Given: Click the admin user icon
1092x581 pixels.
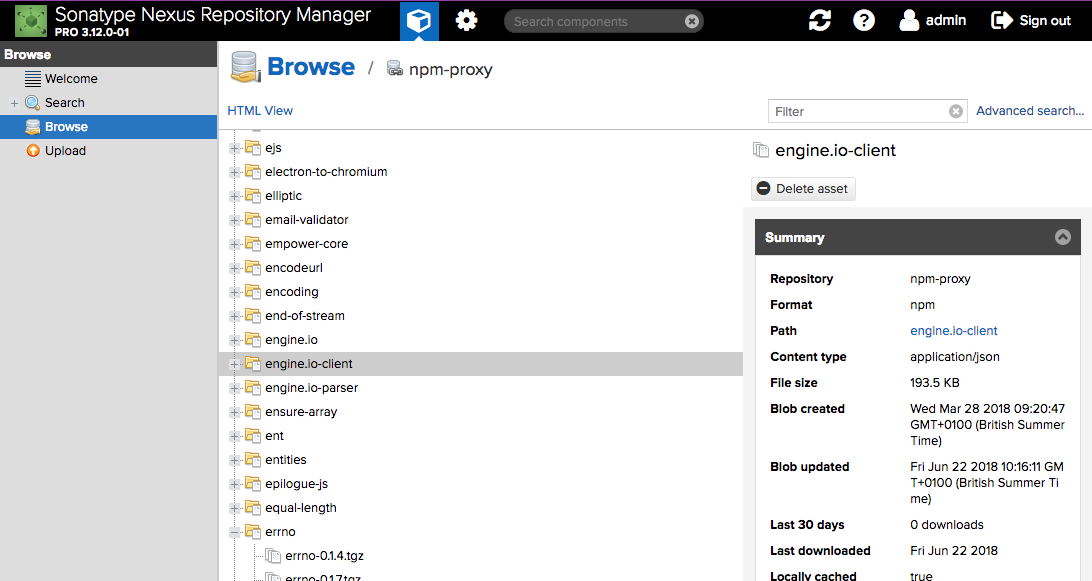Looking at the screenshot, I should (909, 20).
